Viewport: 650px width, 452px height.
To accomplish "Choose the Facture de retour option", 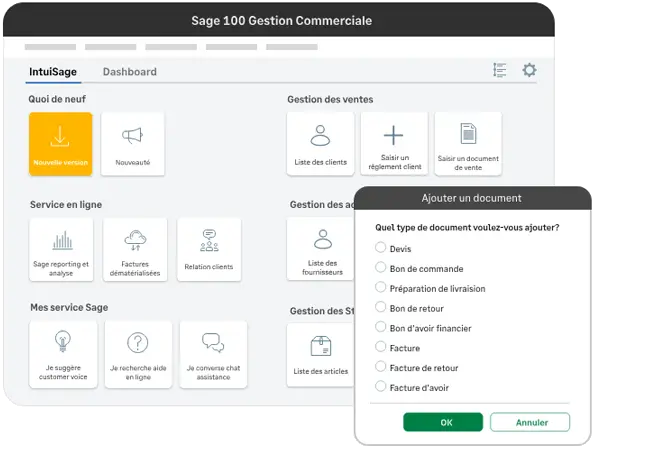I will (x=381, y=366).
